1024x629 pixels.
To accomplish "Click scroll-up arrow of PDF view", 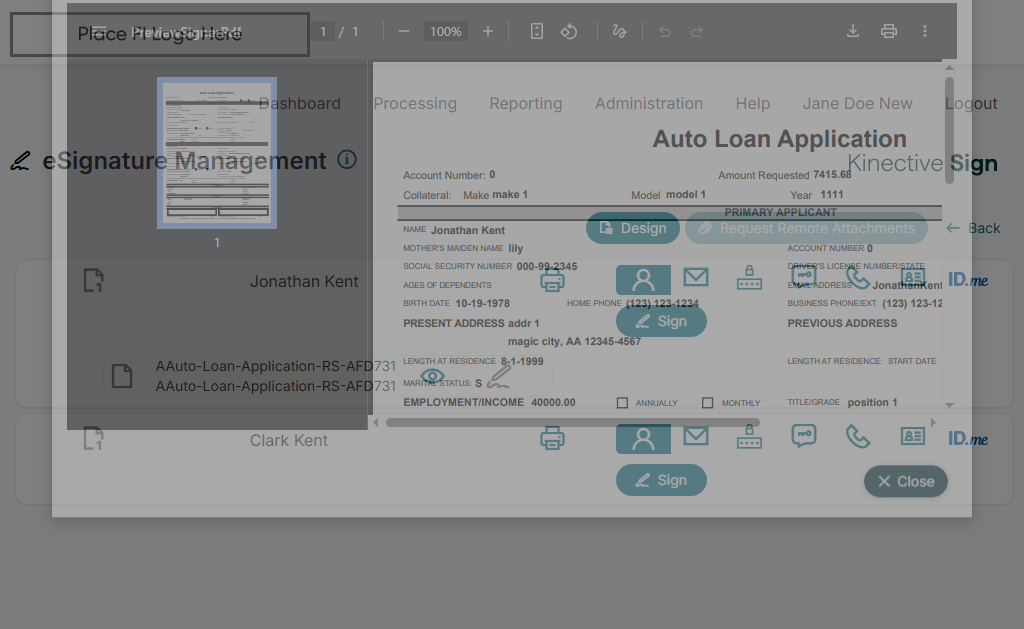I will click(x=950, y=67).
